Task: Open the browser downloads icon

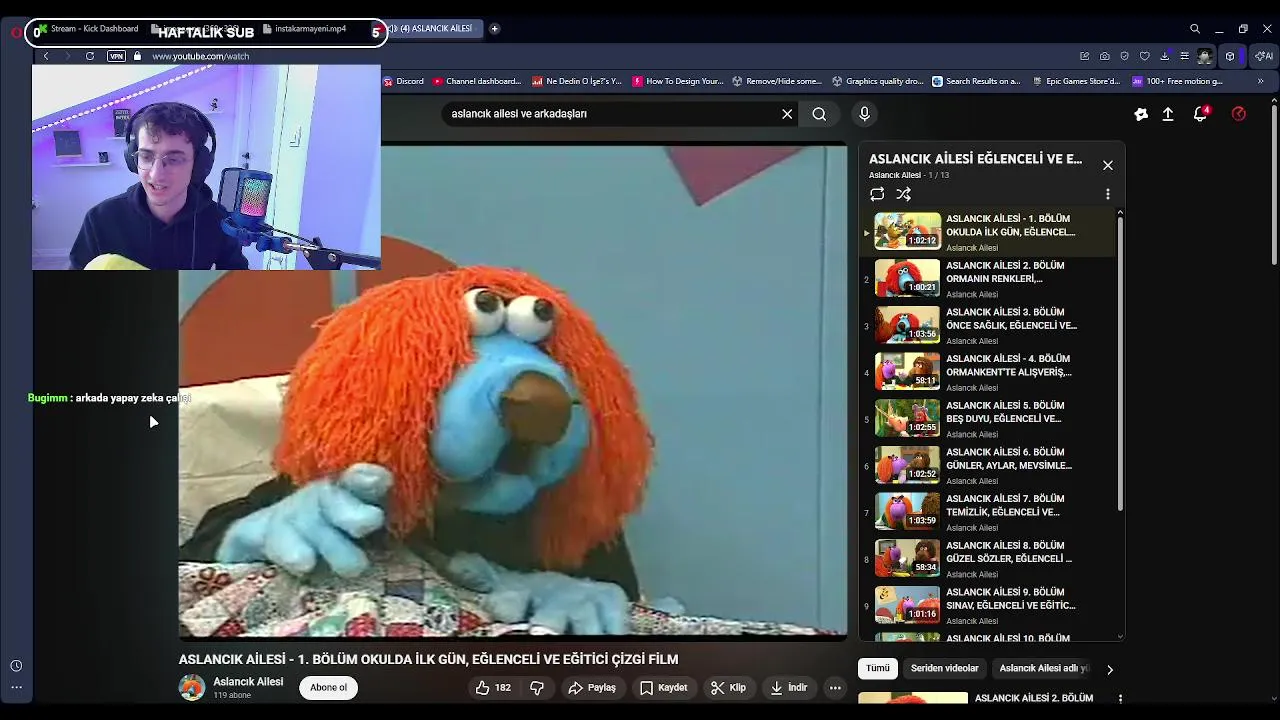Action: point(1165,56)
